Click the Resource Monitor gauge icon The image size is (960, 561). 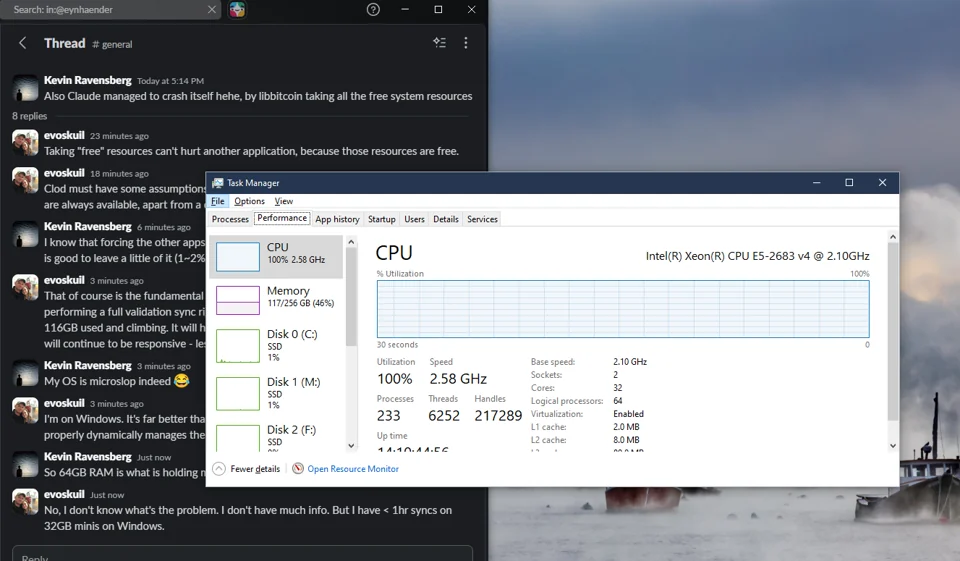click(x=298, y=469)
